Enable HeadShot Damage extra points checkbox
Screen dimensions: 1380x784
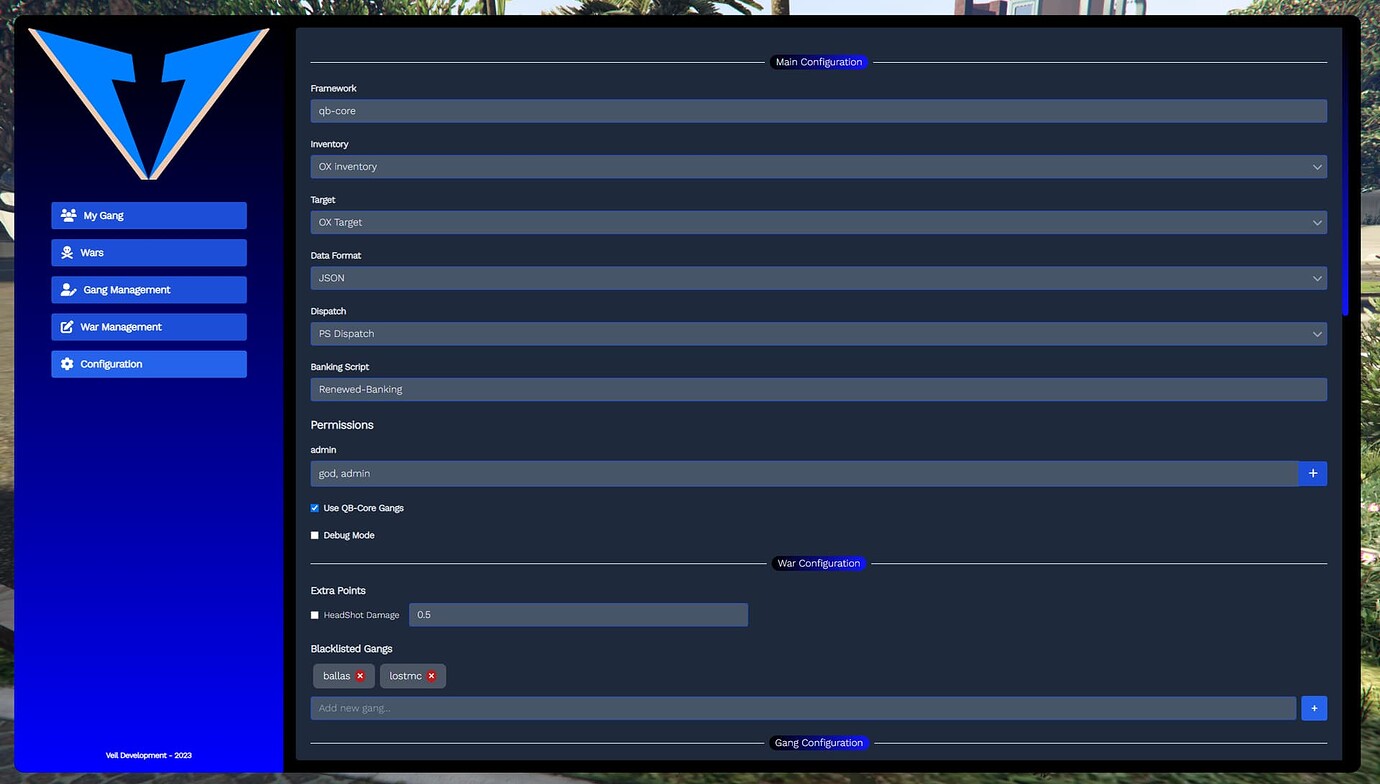pyautogui.click(x=315, y=615)
